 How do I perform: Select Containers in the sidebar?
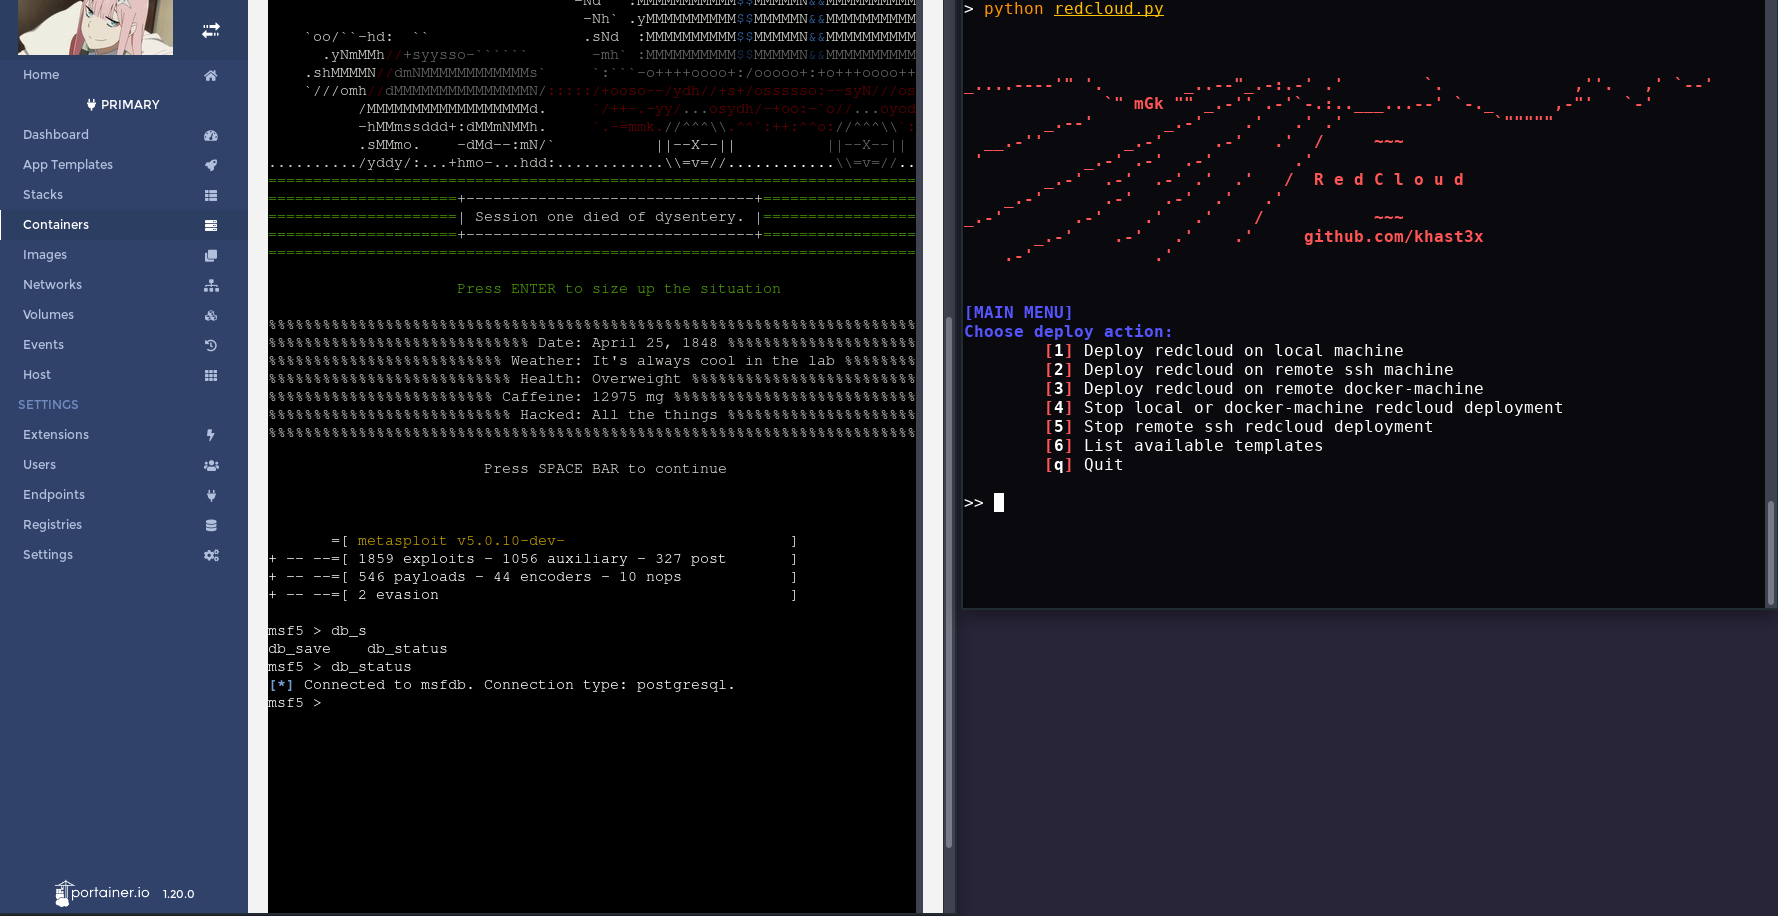56,225
